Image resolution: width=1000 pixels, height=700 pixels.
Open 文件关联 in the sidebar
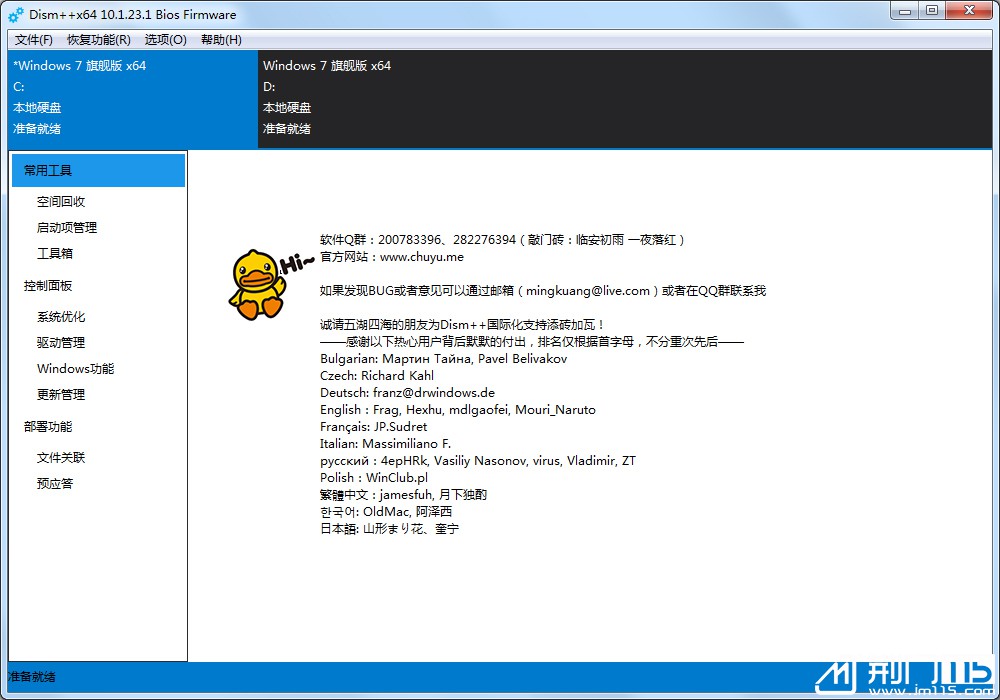pos(61,458)
